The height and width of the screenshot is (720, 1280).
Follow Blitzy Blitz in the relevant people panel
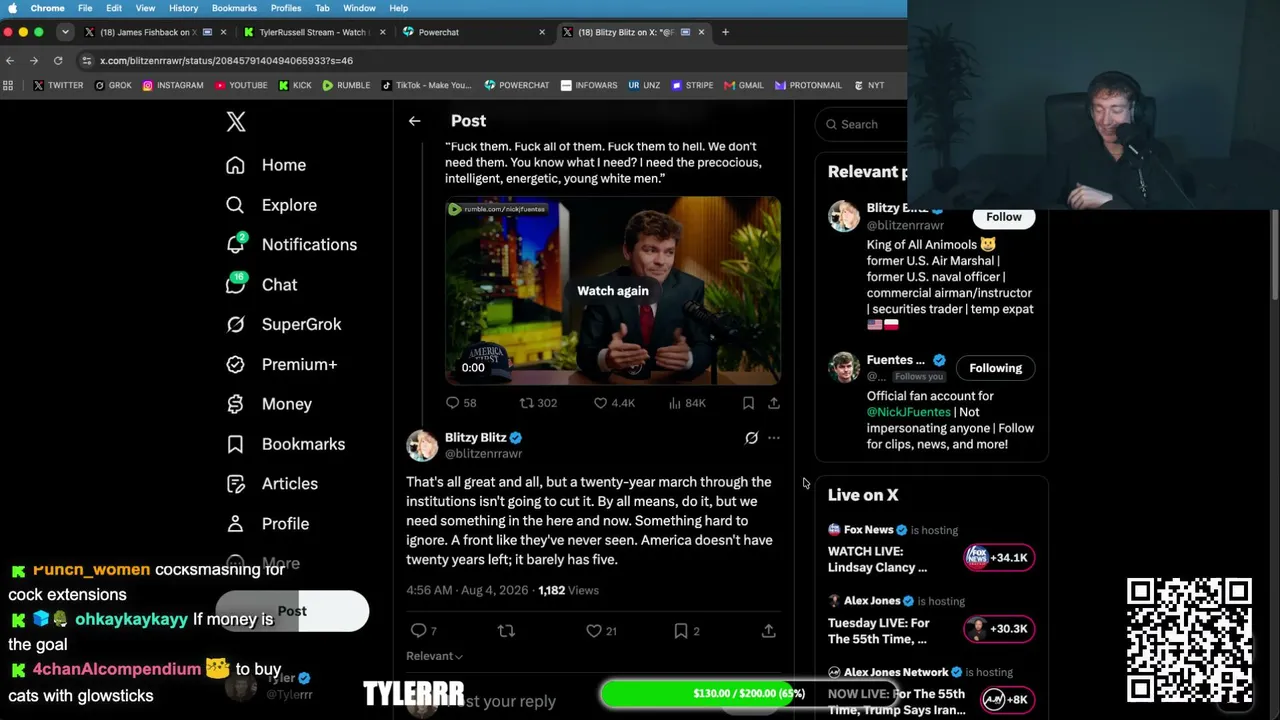point(1004,217)
